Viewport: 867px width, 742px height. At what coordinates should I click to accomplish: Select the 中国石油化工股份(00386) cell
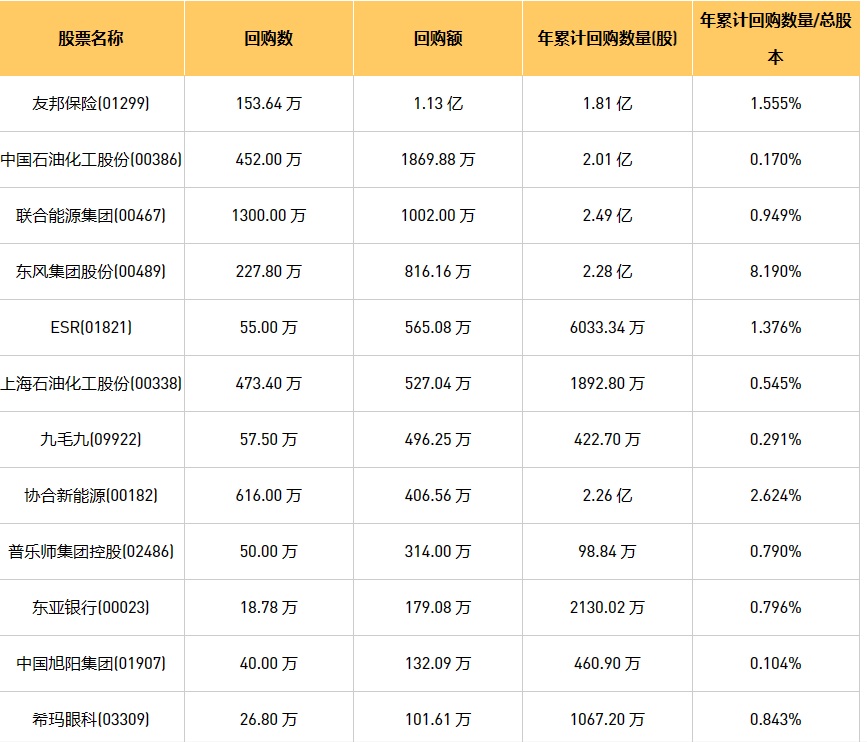click(91, 159)
